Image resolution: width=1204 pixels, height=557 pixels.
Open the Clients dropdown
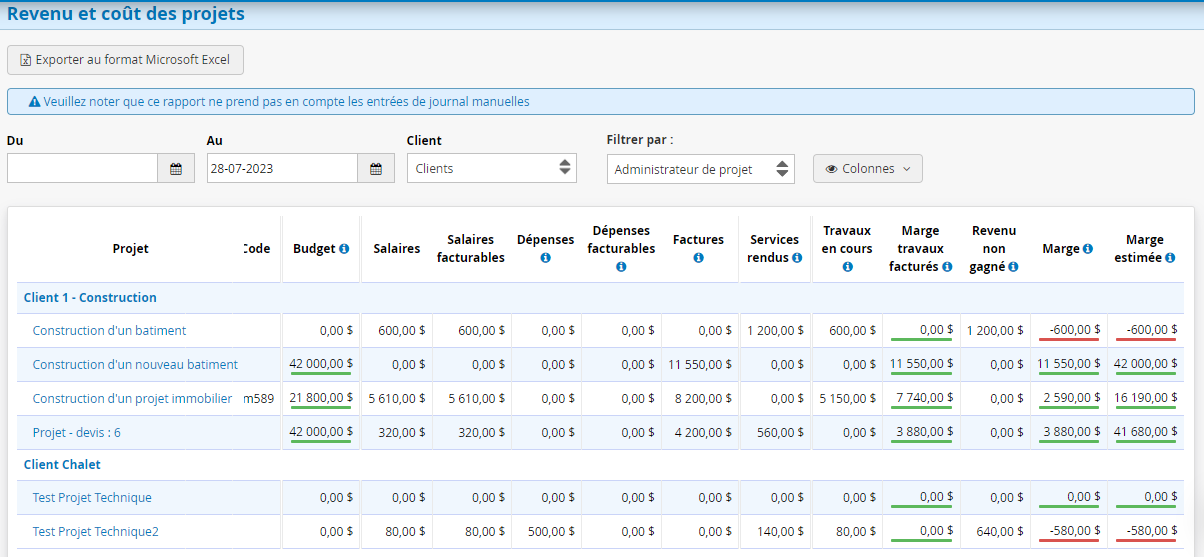point(492,168)
